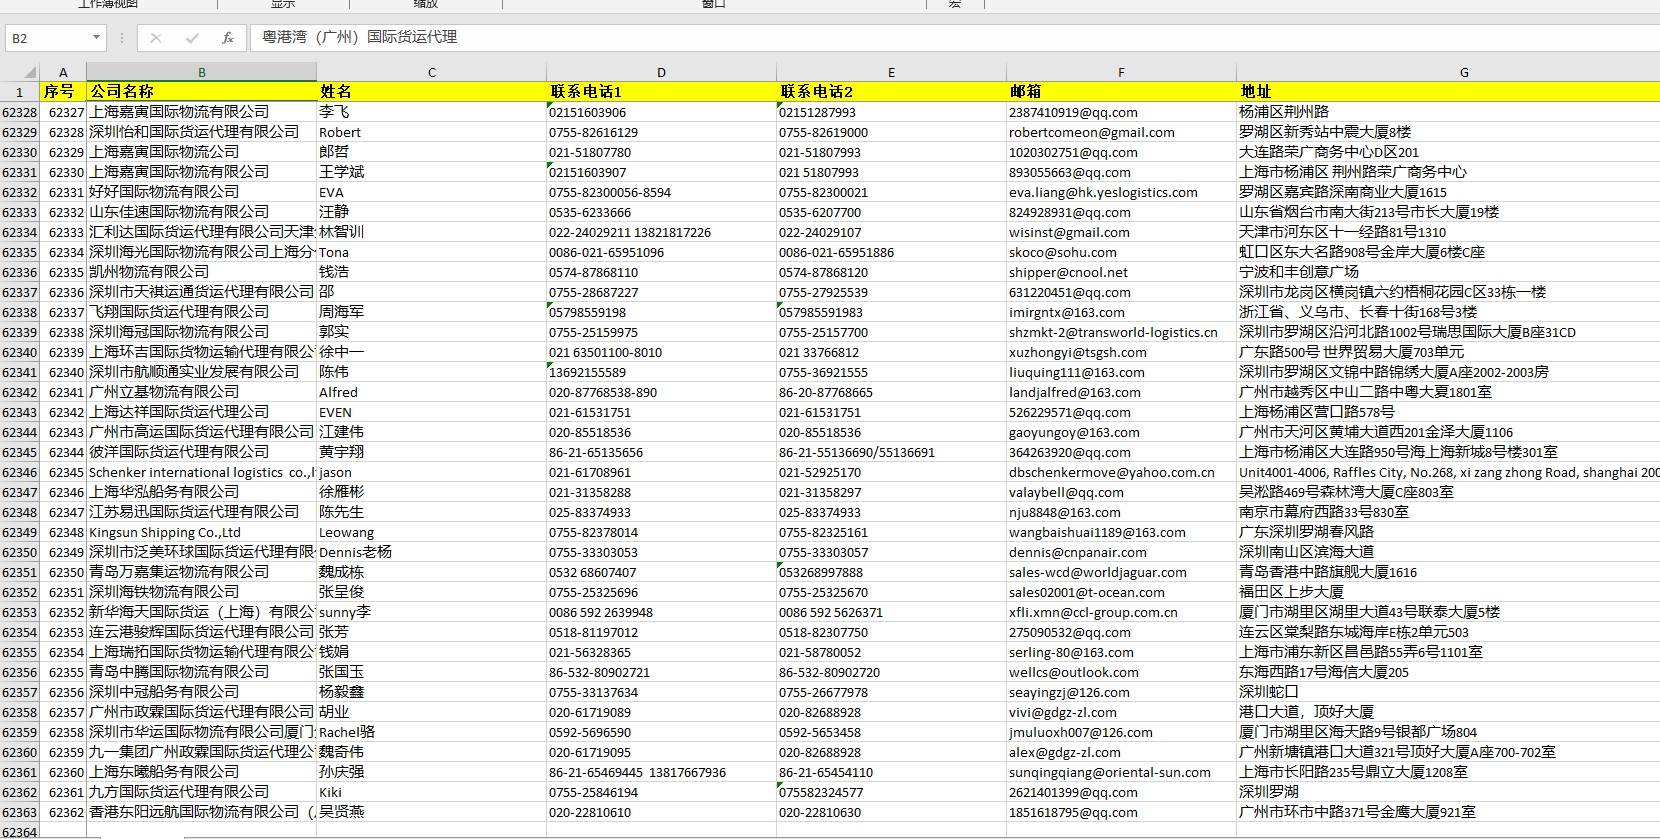
Task: Select cell Kingsun Shipping Co.,Ltd
Action: (x=201, y=532)
